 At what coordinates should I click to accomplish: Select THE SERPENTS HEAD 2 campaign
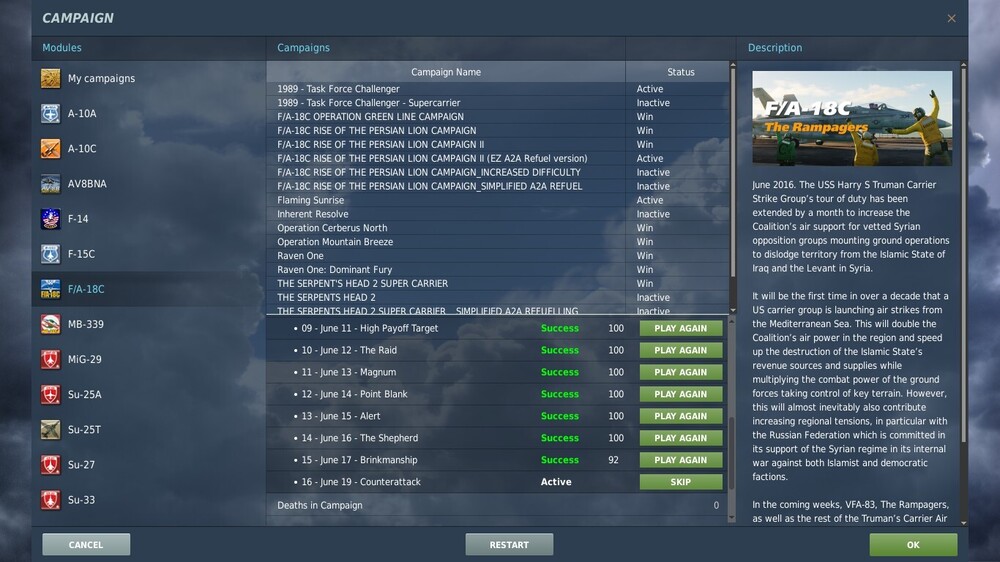tap(497, 297)
